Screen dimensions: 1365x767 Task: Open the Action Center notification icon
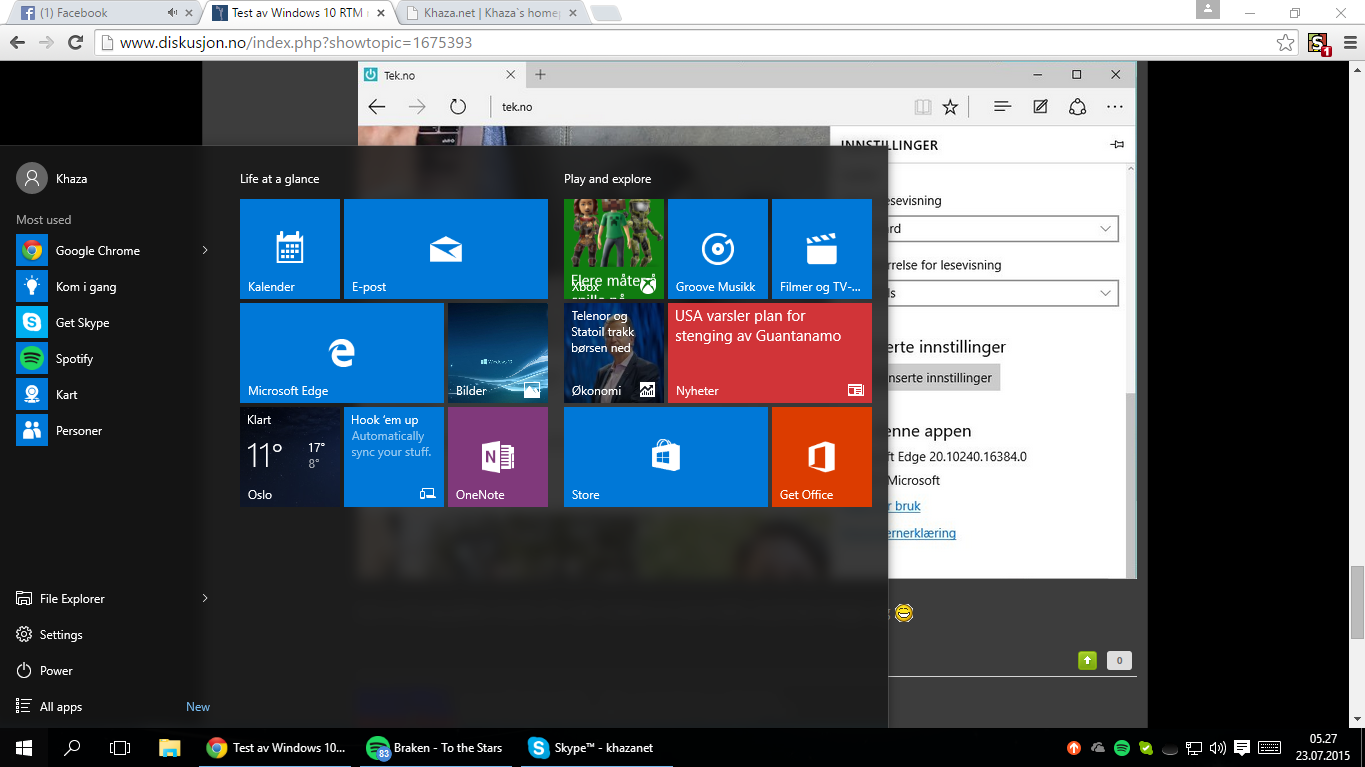pyautogui.click(x=1242, y=747)
